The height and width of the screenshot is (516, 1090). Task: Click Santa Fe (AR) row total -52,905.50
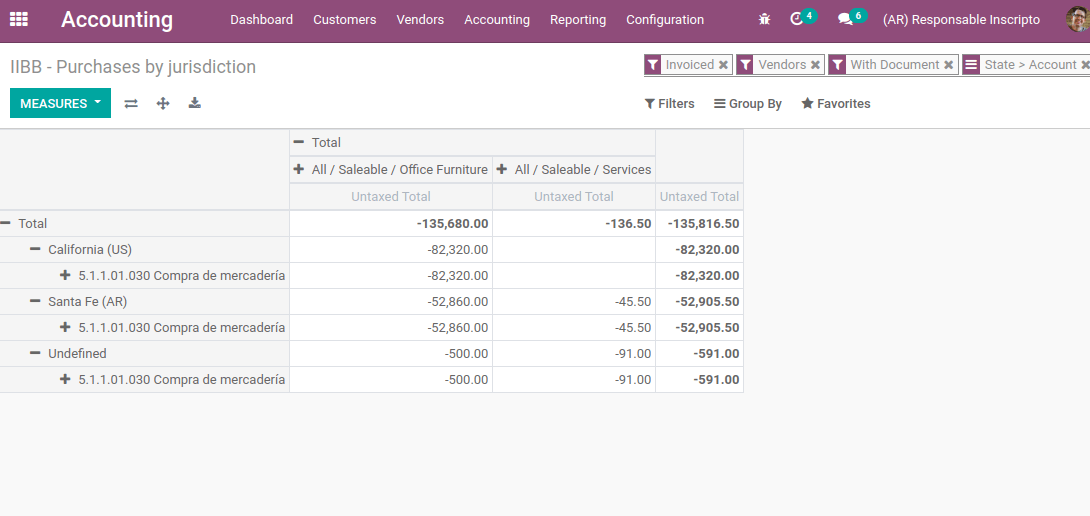coord(699,302)
